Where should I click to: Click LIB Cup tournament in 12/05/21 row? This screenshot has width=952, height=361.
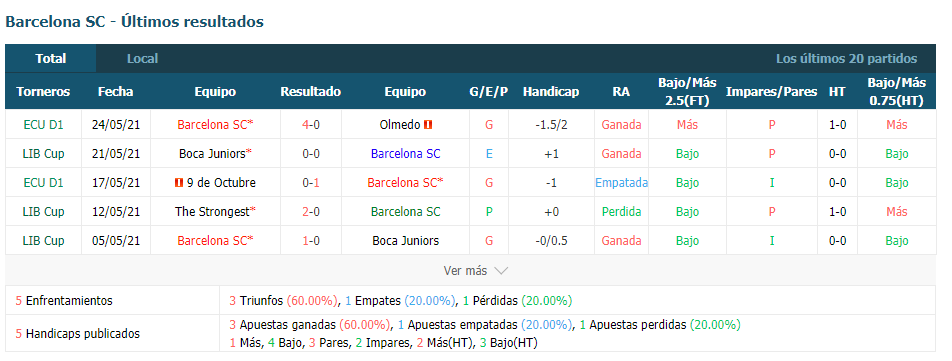43,212
